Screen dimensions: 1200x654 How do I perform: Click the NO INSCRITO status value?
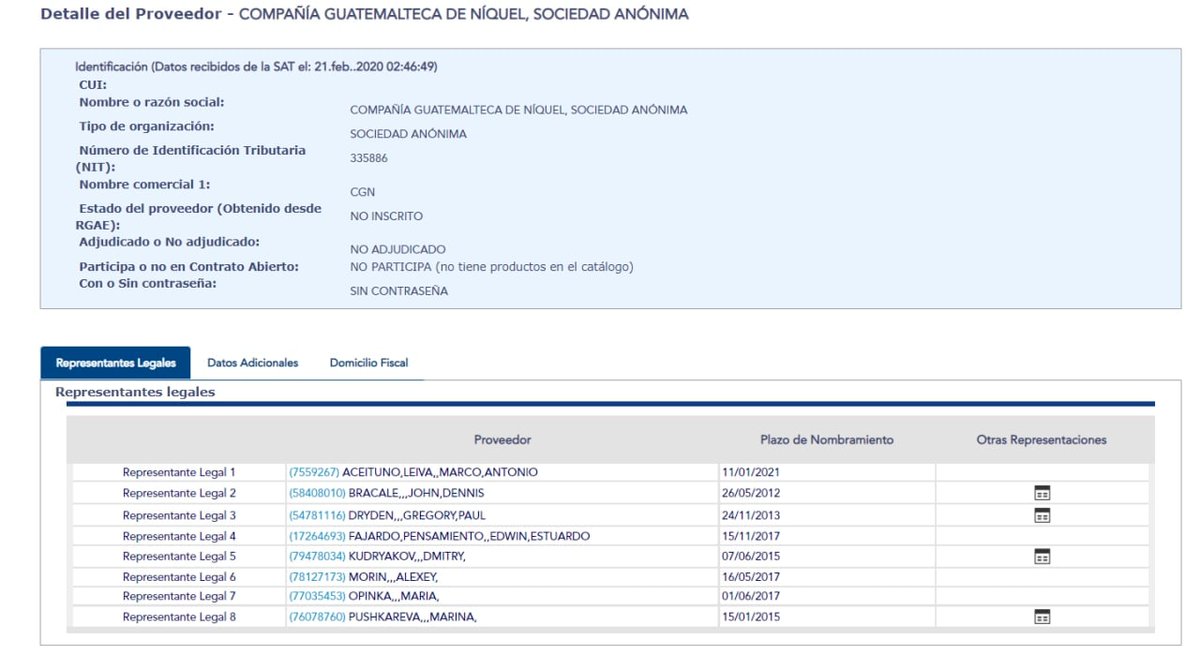point(386,216)
